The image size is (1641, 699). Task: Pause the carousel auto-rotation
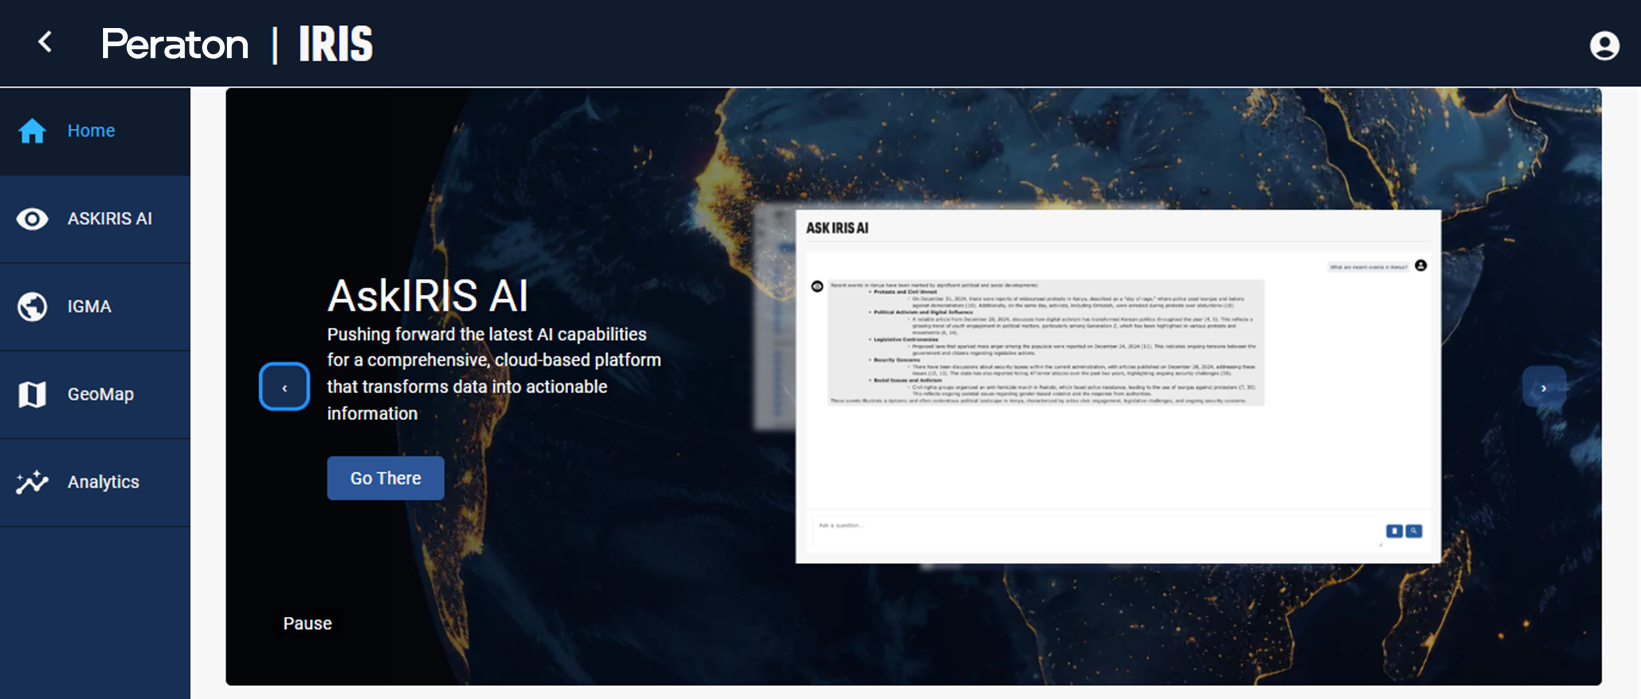point(307,623)
